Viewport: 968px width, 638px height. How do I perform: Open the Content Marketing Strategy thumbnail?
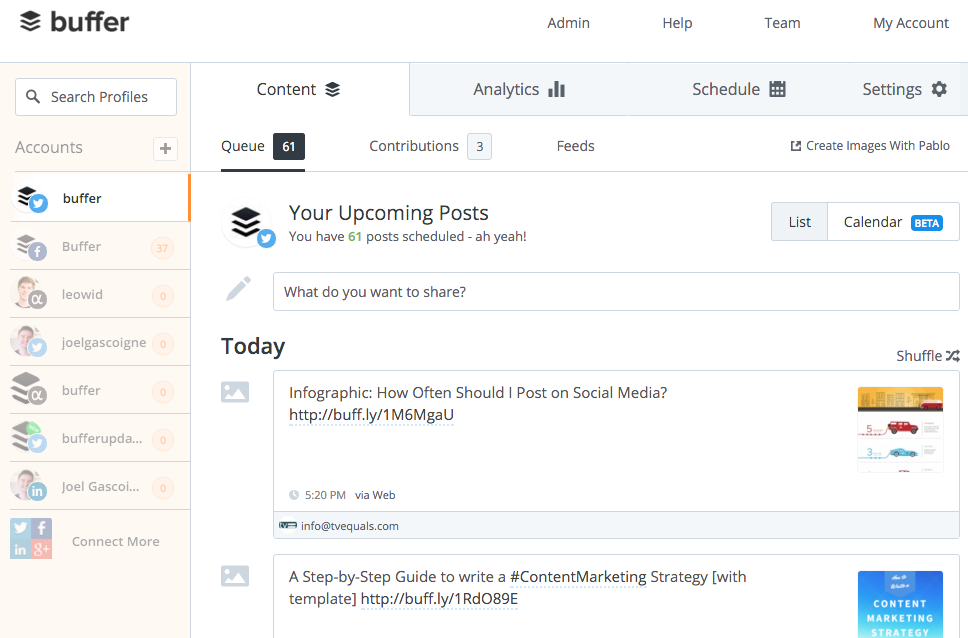[900, 604]
